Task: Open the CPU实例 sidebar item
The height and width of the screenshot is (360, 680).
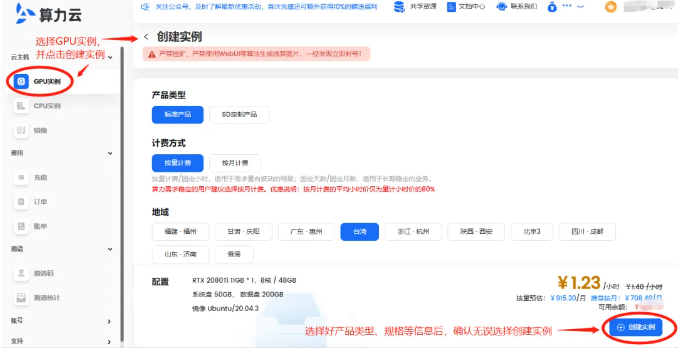Action: 37,106
